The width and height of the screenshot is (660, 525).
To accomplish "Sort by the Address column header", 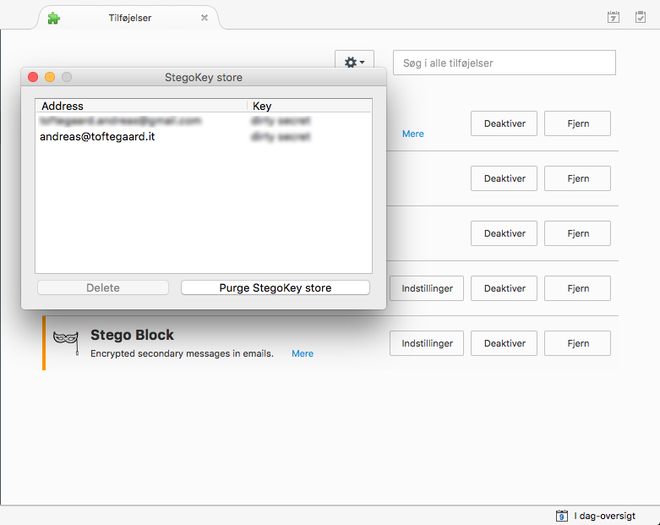I will [142, 106].
